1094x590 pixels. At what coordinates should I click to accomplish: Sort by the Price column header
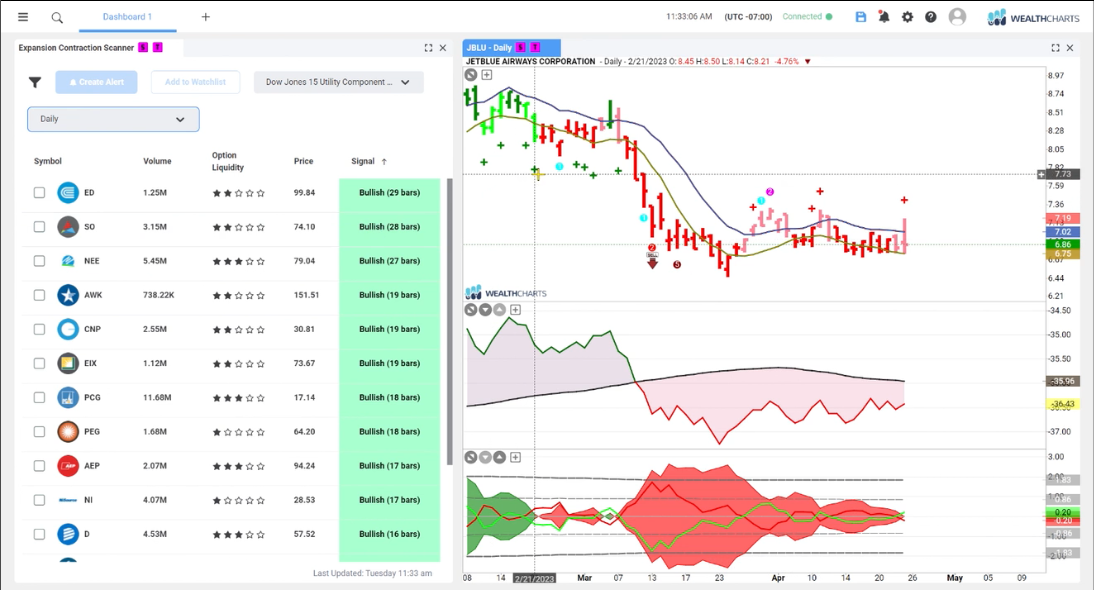point(304,161)
